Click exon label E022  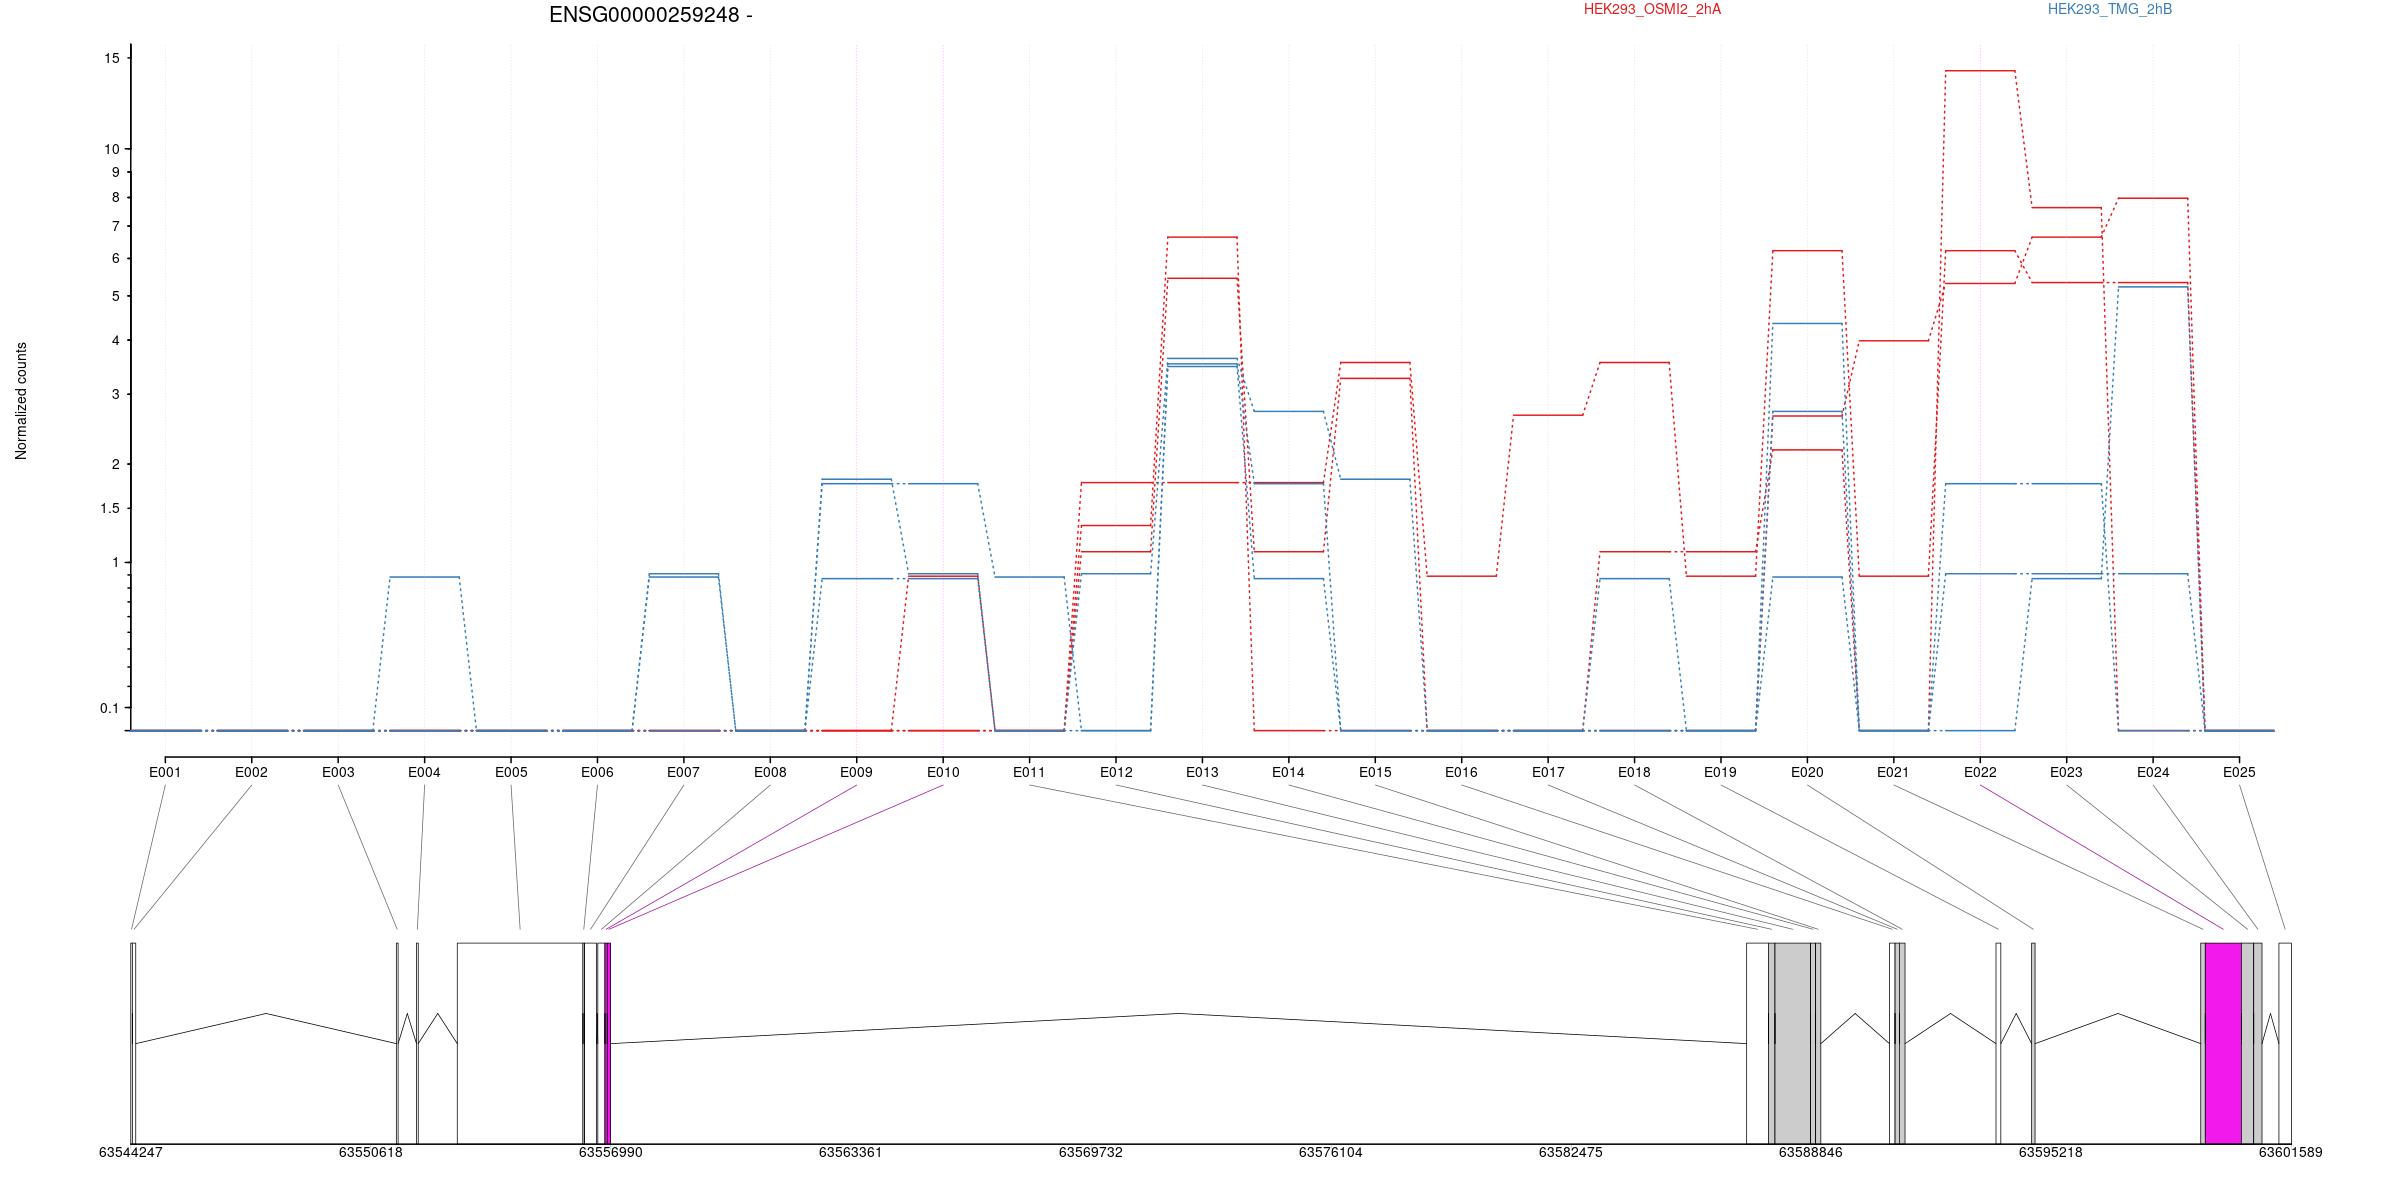[1980, 772]
